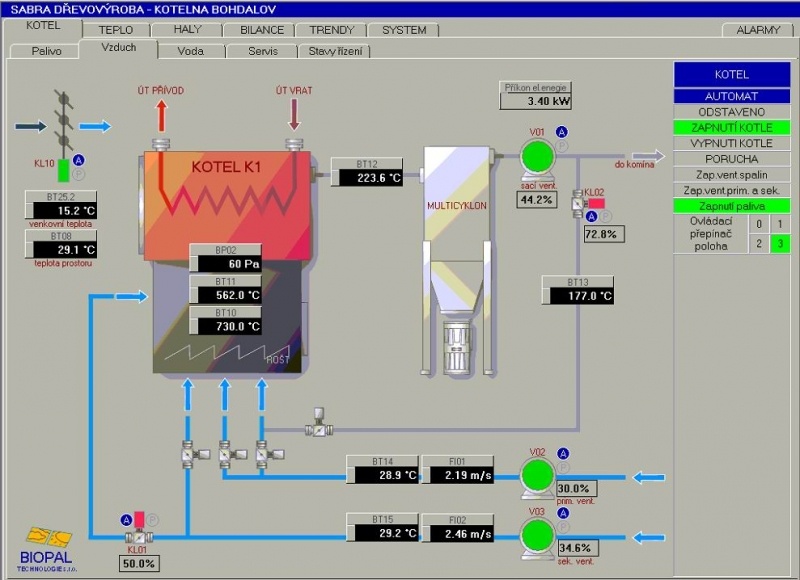Screen dimensions: 800x580
Task: Click the KL10 green position indicator
Action: (x=63, y=170)
